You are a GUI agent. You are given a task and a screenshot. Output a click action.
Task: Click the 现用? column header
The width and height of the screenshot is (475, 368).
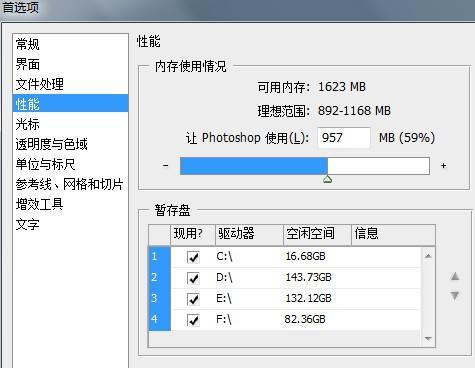pos(192,235)
